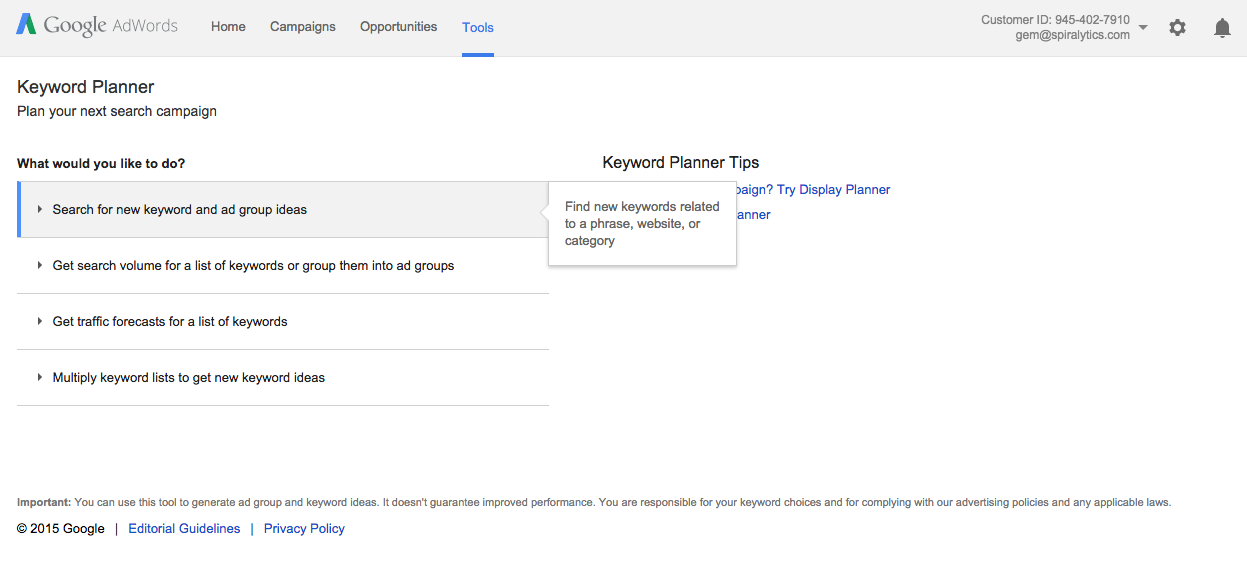The height and width of the screenshot is (571, 1247).
Task: Open the Campaigns tab
Action: pyautogui.click(x=303, y=27)
